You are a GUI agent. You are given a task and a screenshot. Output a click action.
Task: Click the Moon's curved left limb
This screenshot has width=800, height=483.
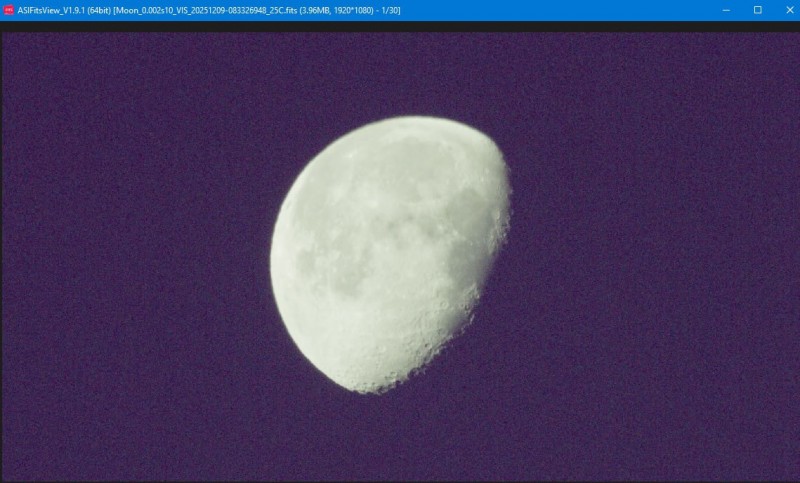(274, 250)
